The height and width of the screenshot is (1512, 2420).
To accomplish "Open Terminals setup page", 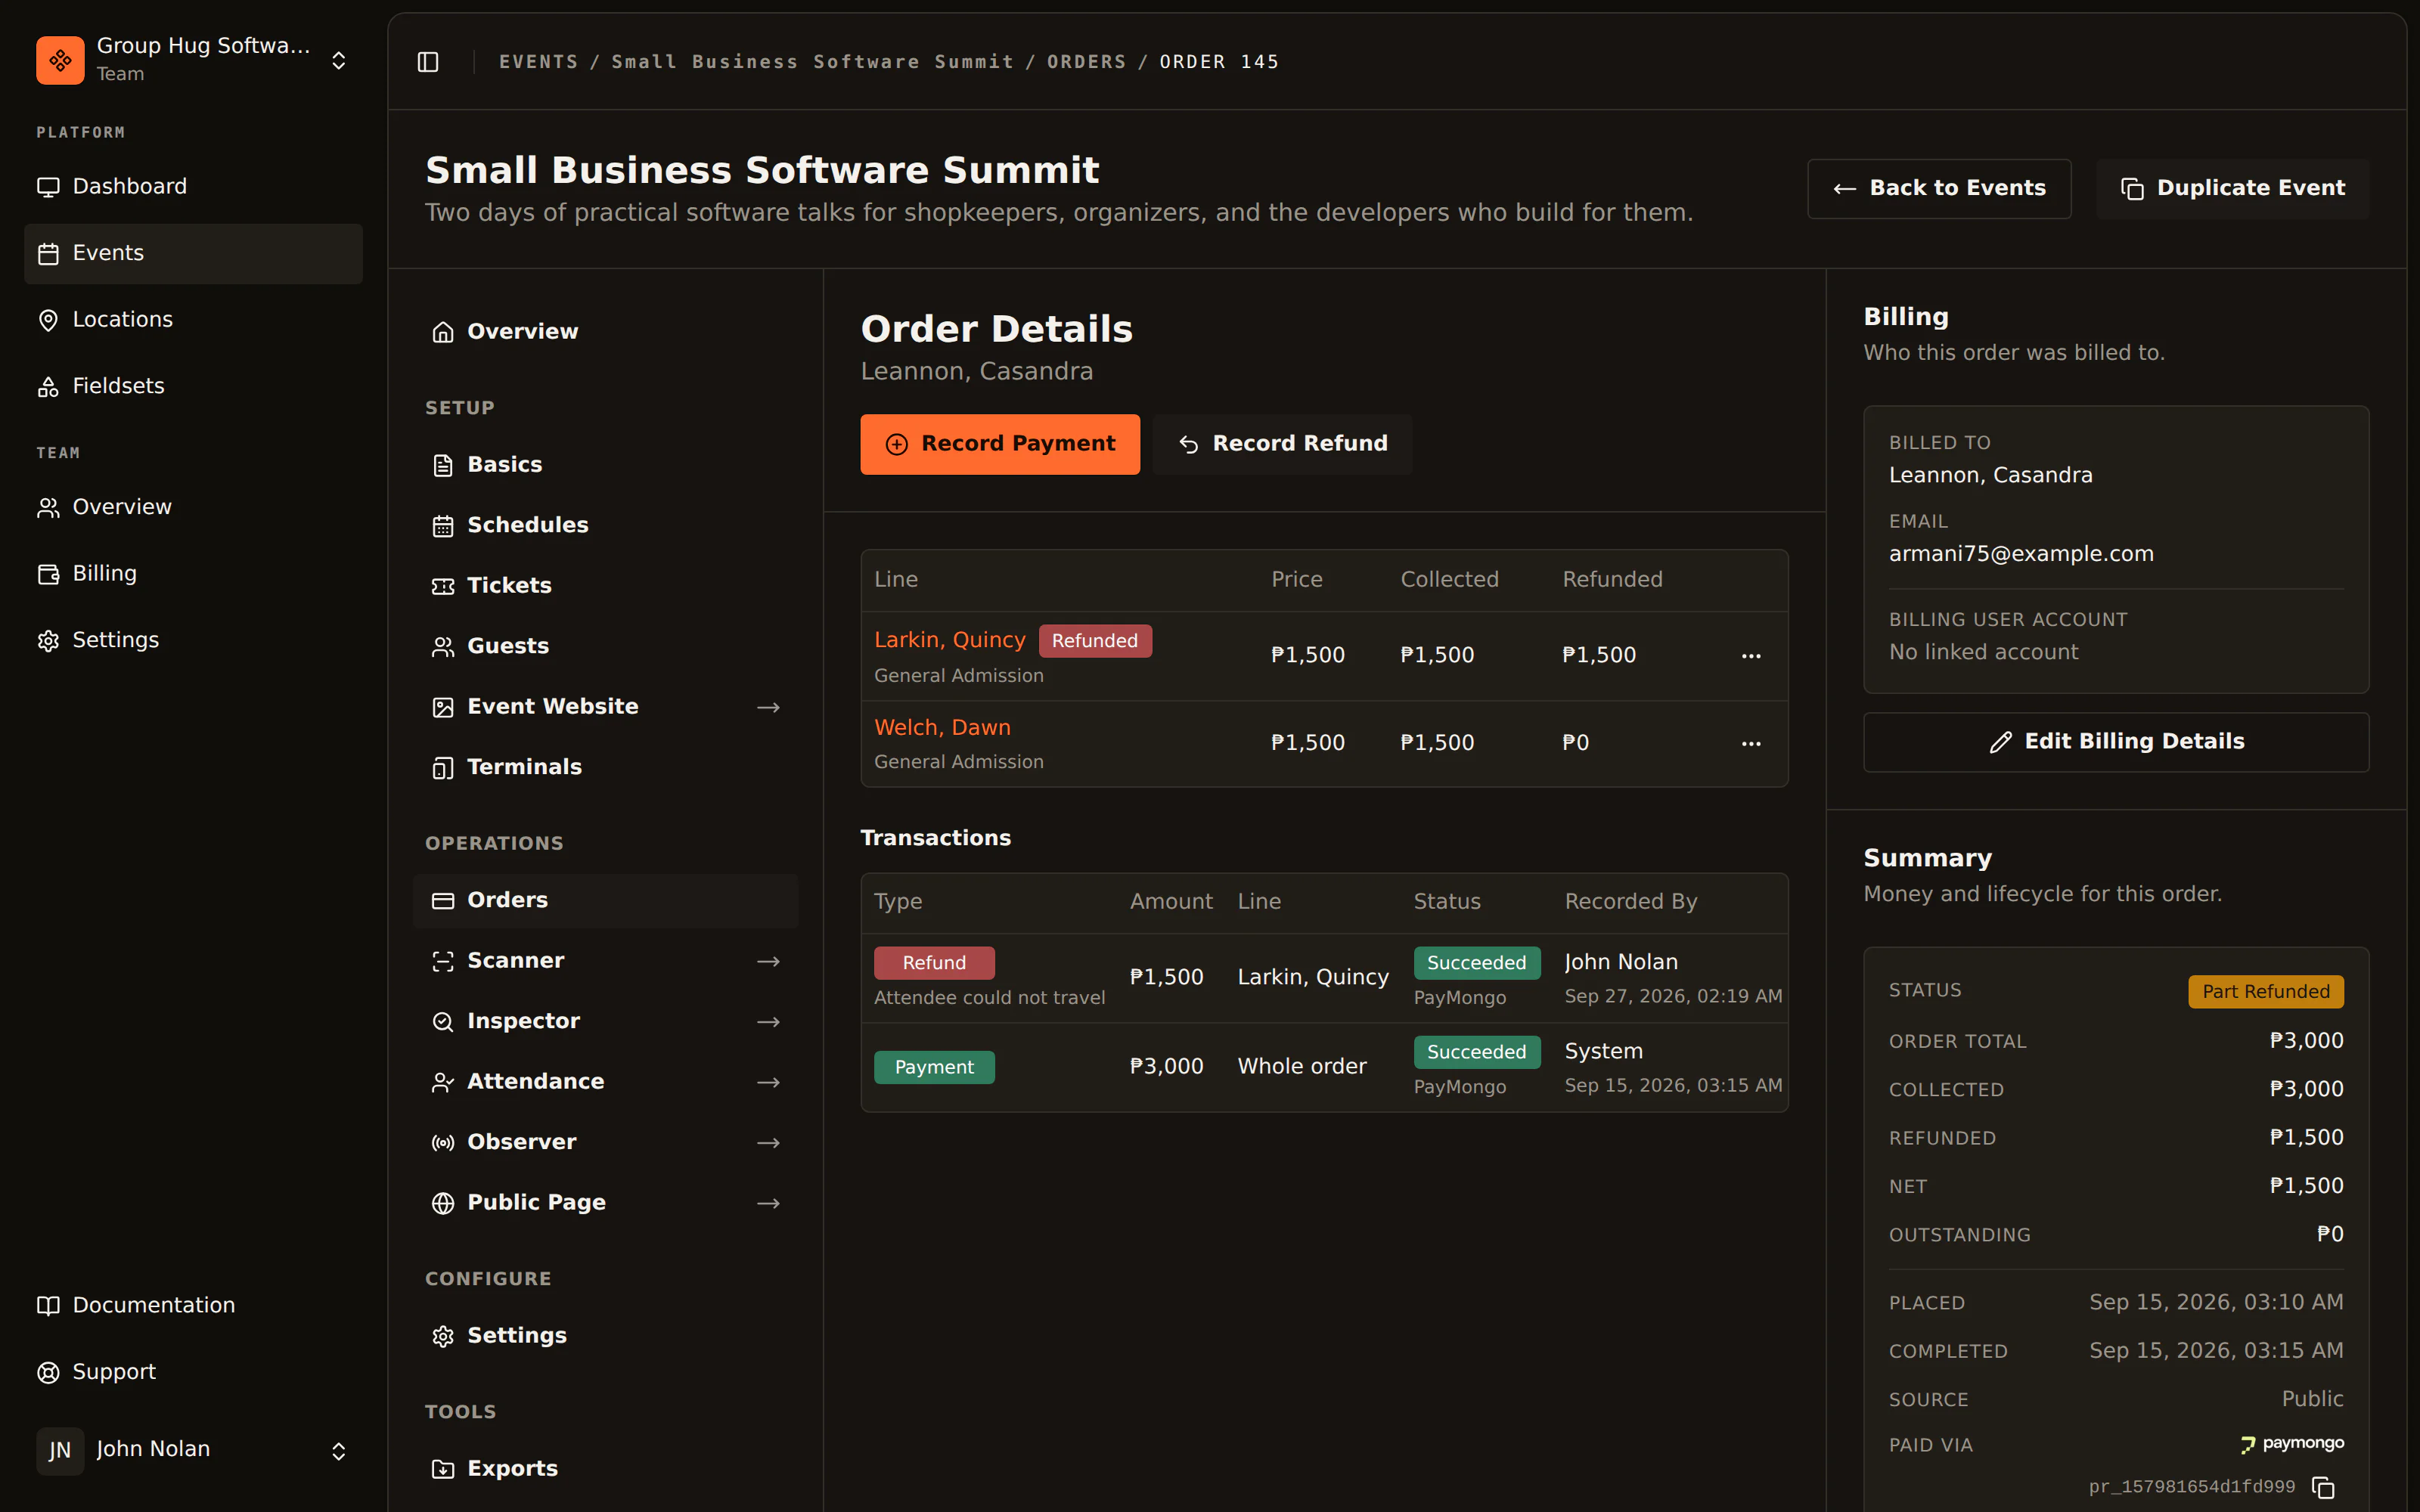I will click(x=605, y=767).
